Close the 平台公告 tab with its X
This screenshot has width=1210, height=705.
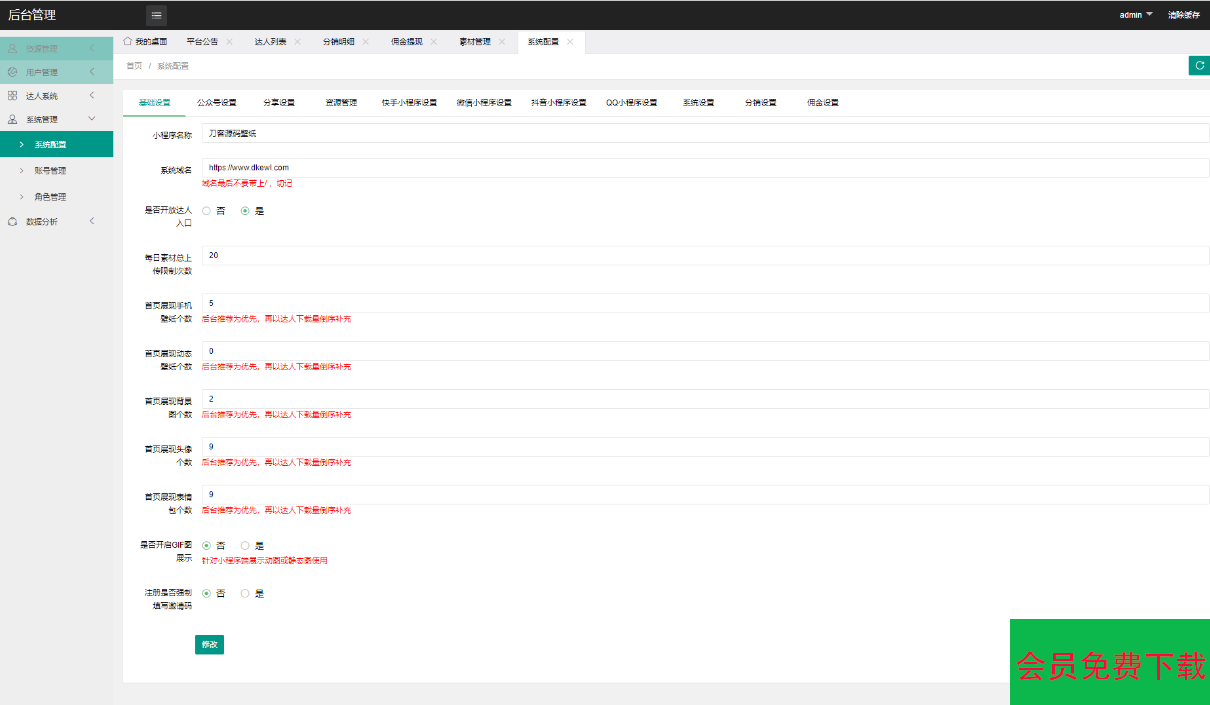[229, 42]
